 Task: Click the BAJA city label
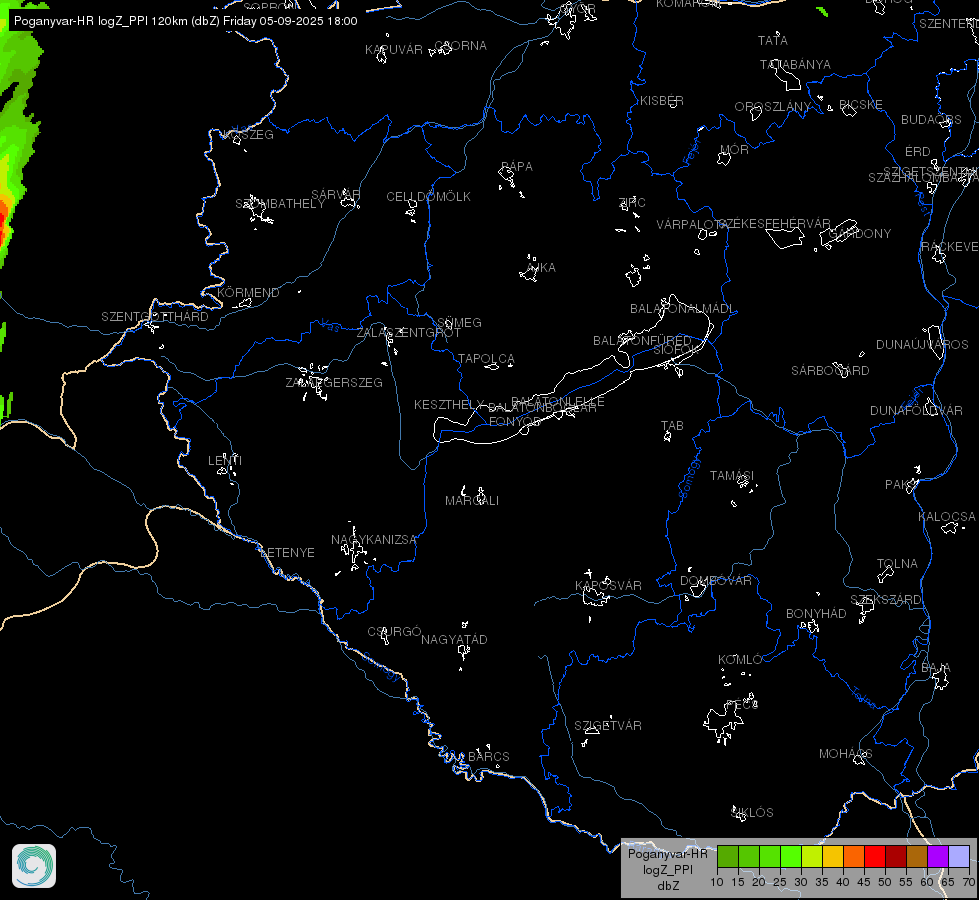tap(936, 669)
